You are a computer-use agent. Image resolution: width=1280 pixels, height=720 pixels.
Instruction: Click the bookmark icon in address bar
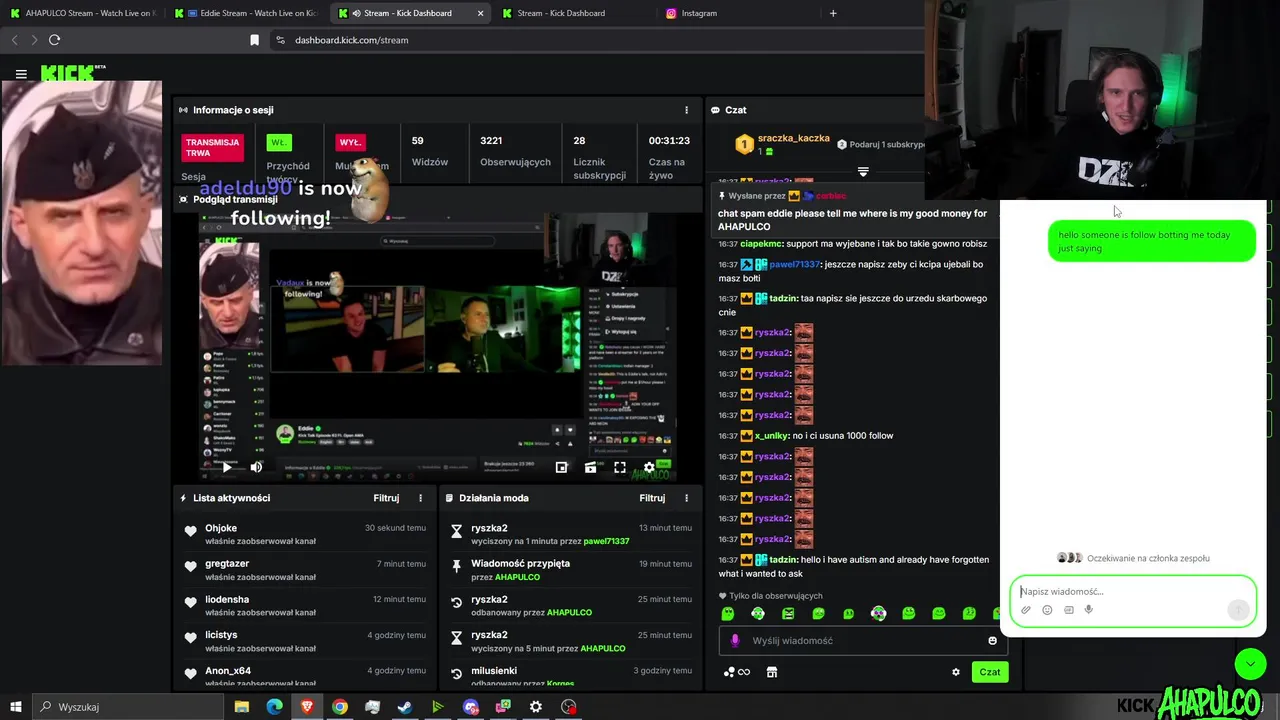click(254, 40)
